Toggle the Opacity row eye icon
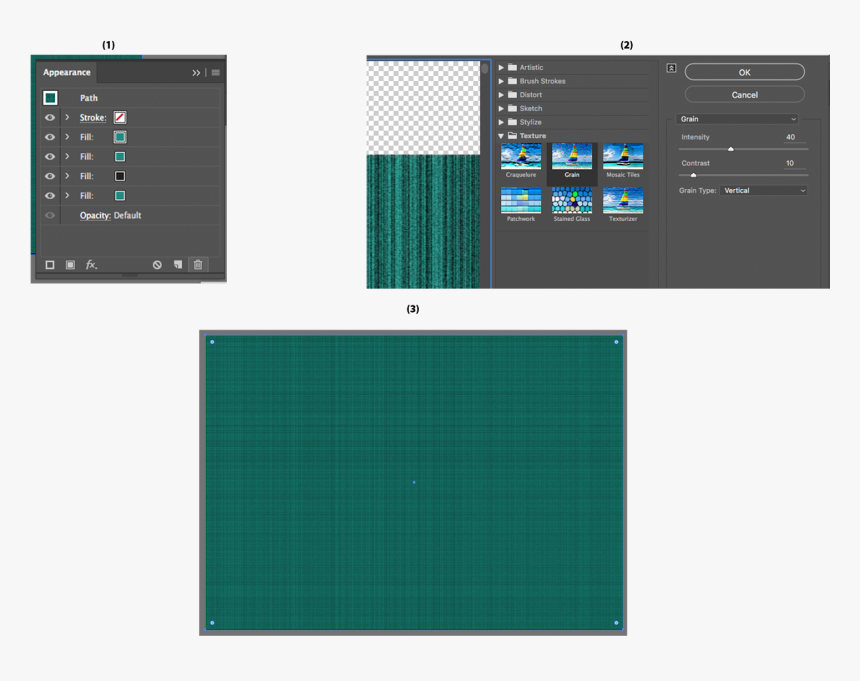 pos(50,215)
